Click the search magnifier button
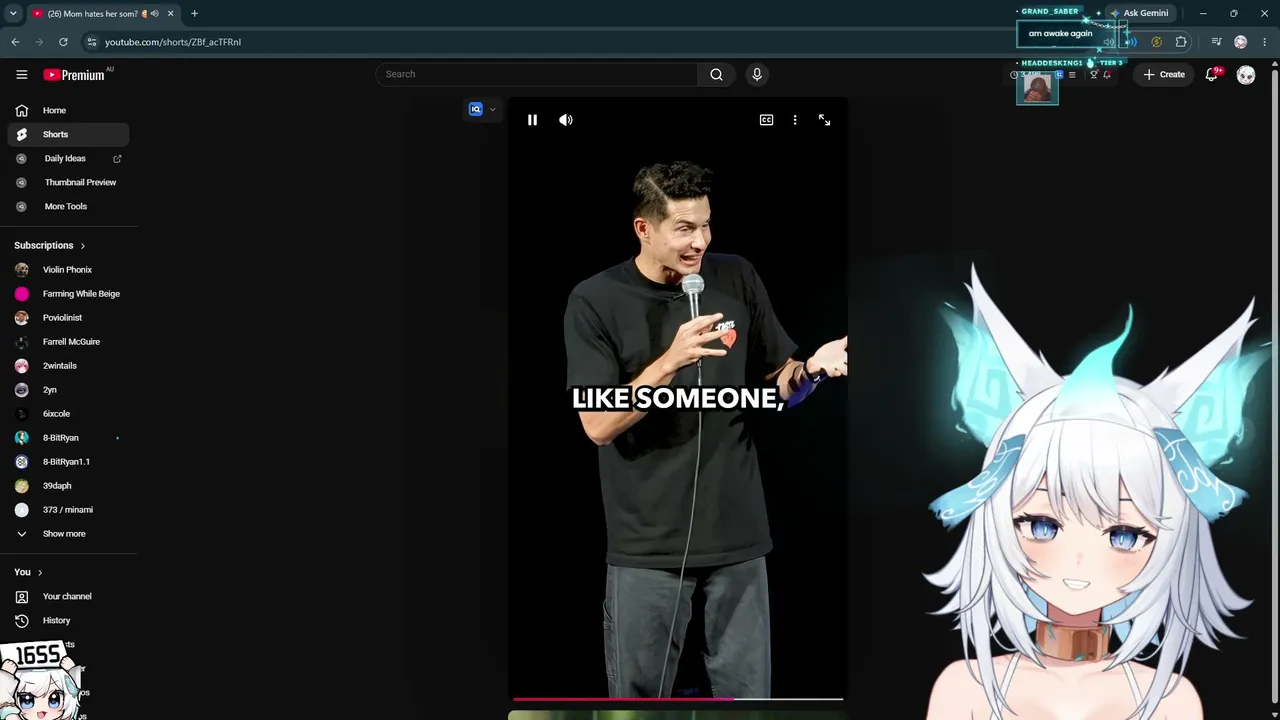Image resolution: width=1280 pixels, height=720 pixels. (716, 74)
